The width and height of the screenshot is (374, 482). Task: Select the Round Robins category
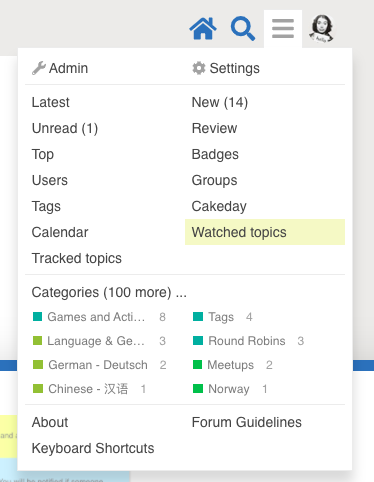(248, 341)
